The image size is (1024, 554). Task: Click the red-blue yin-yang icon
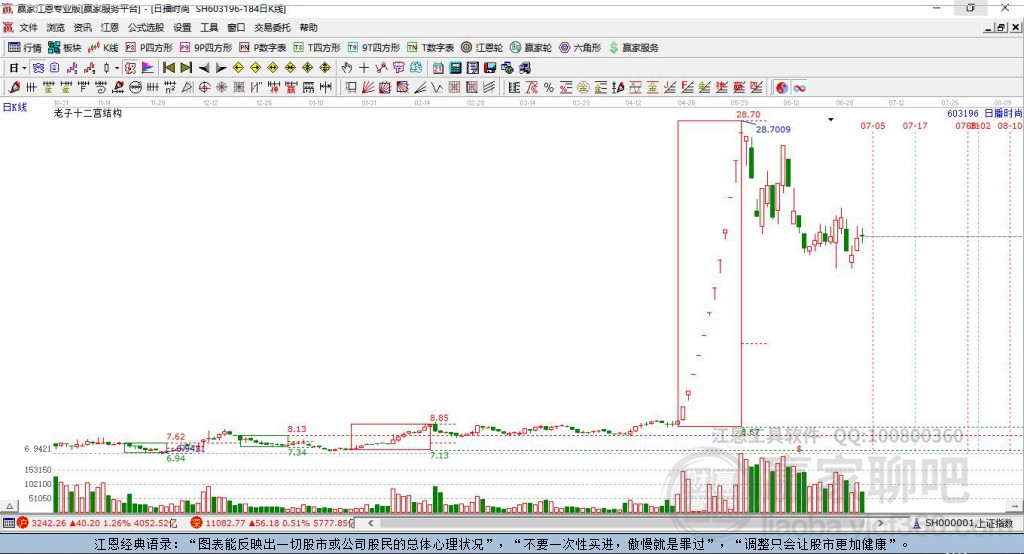(x=782, y=88)
